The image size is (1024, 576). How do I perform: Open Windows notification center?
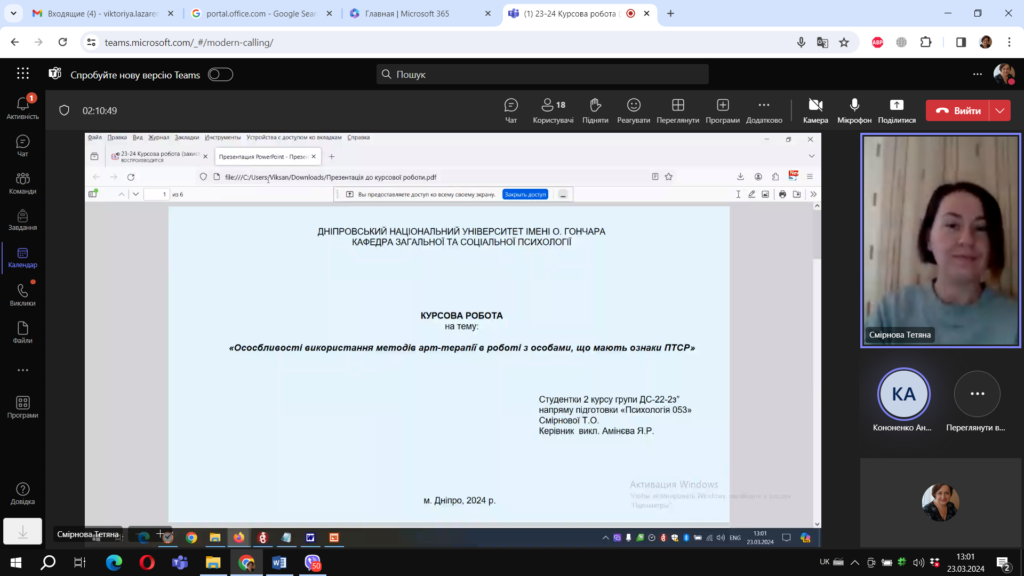coord(1003,562)
